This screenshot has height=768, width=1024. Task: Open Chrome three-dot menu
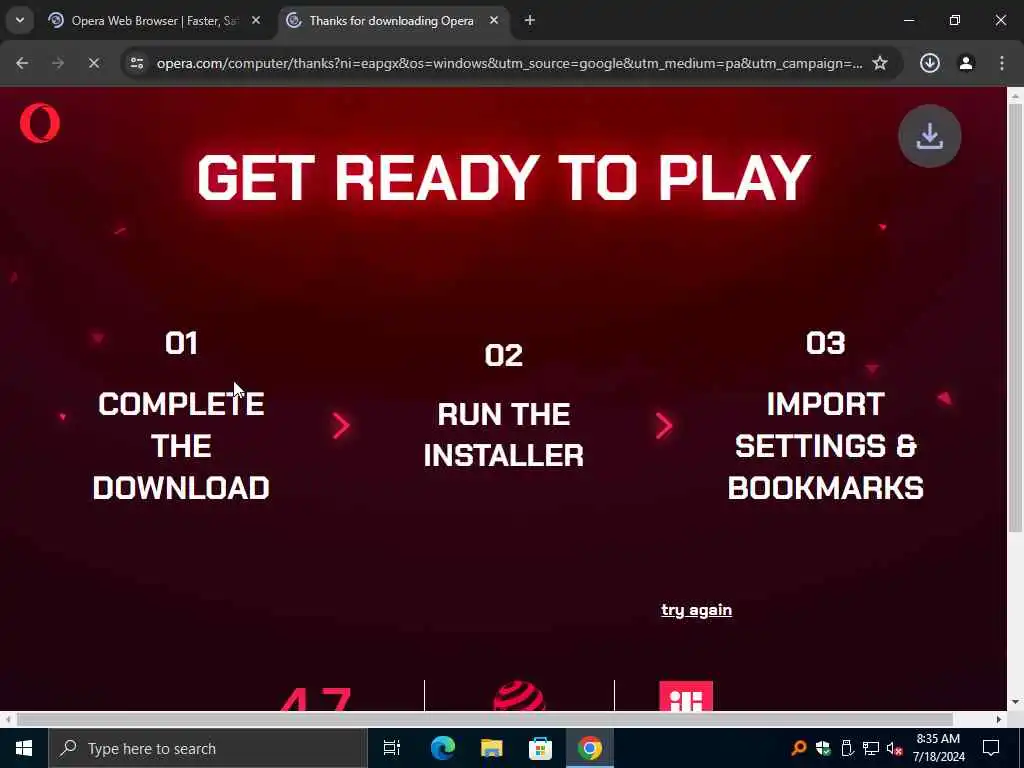(x=1002, y=63)
